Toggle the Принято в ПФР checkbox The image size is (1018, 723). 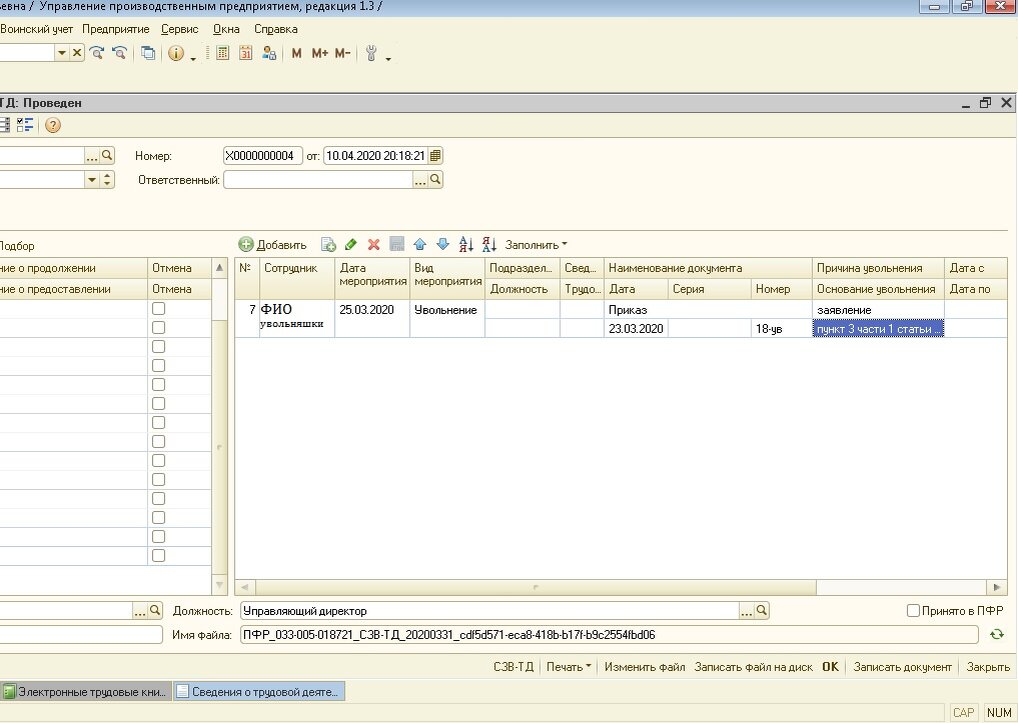913,611
